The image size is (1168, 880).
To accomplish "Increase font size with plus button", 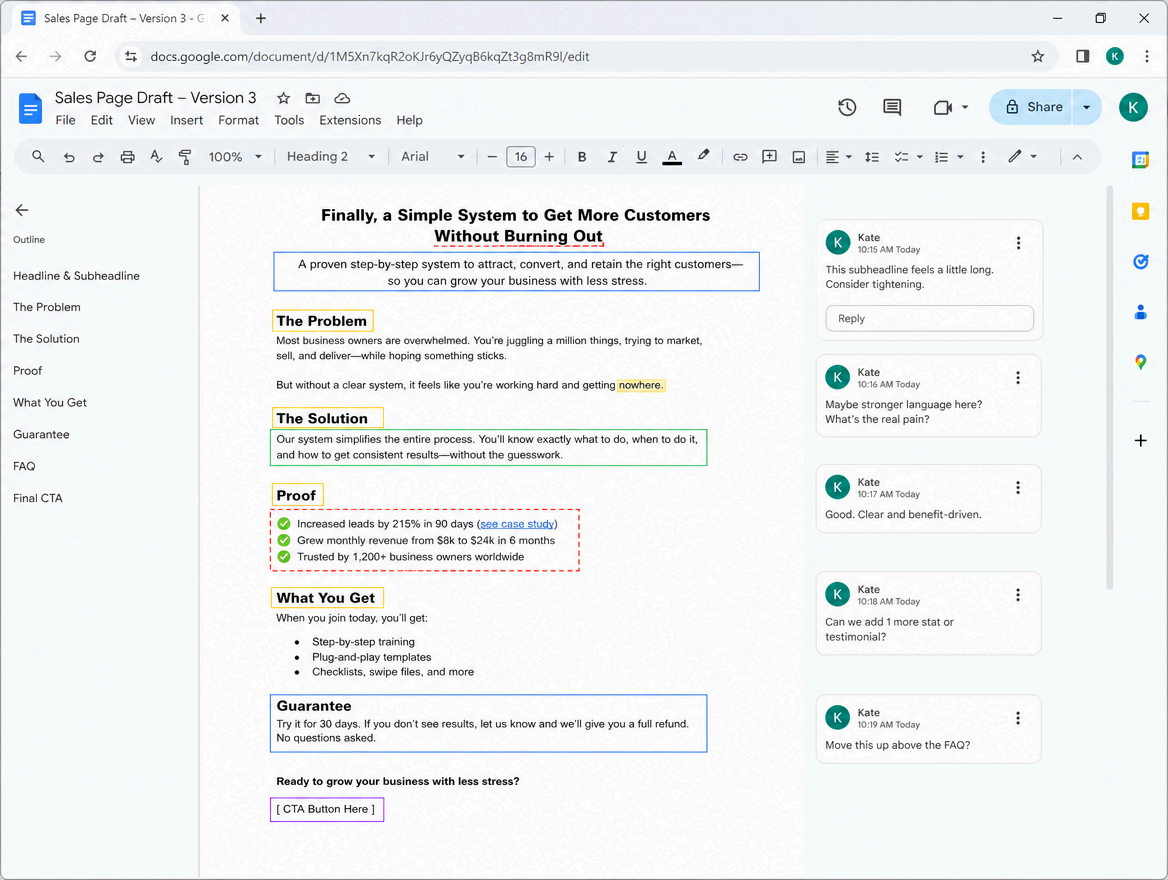I will pos(549,156).
